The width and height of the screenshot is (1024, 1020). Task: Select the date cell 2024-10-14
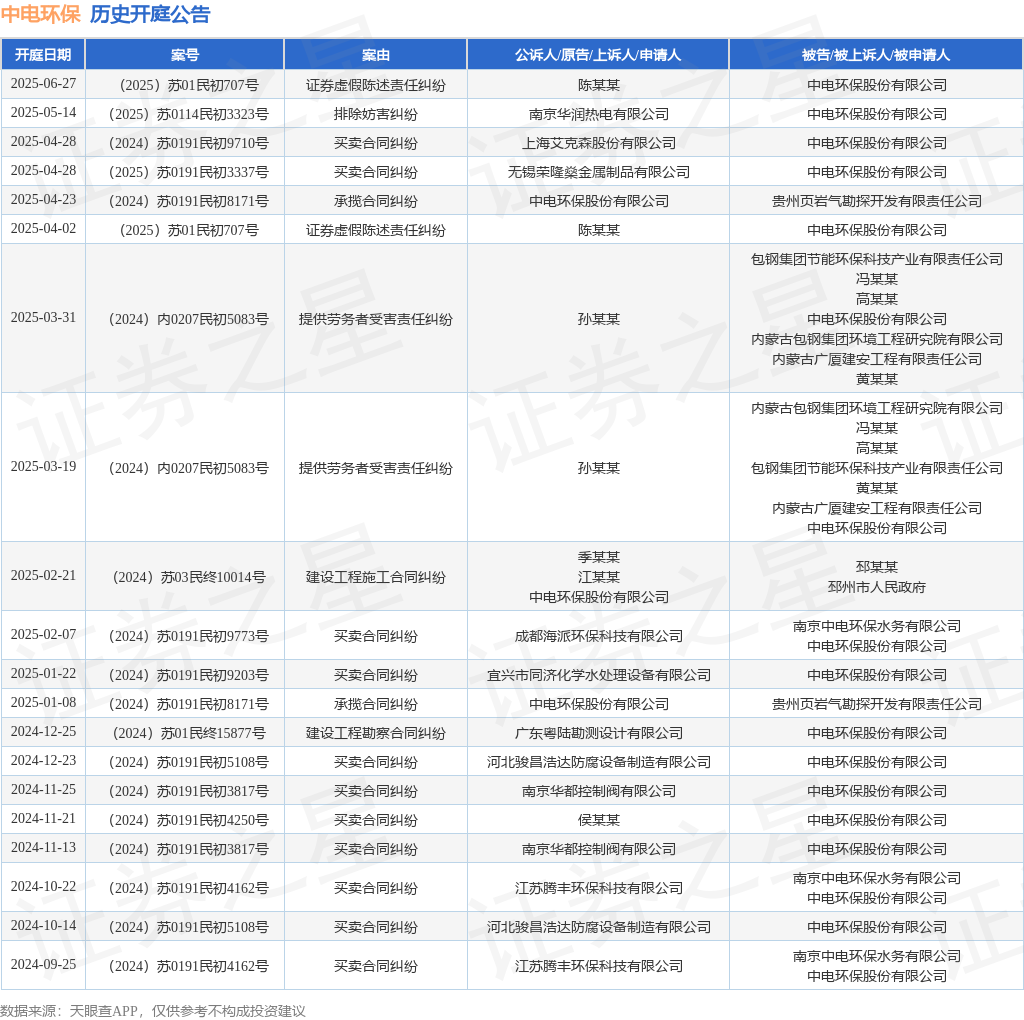point(43,925)
